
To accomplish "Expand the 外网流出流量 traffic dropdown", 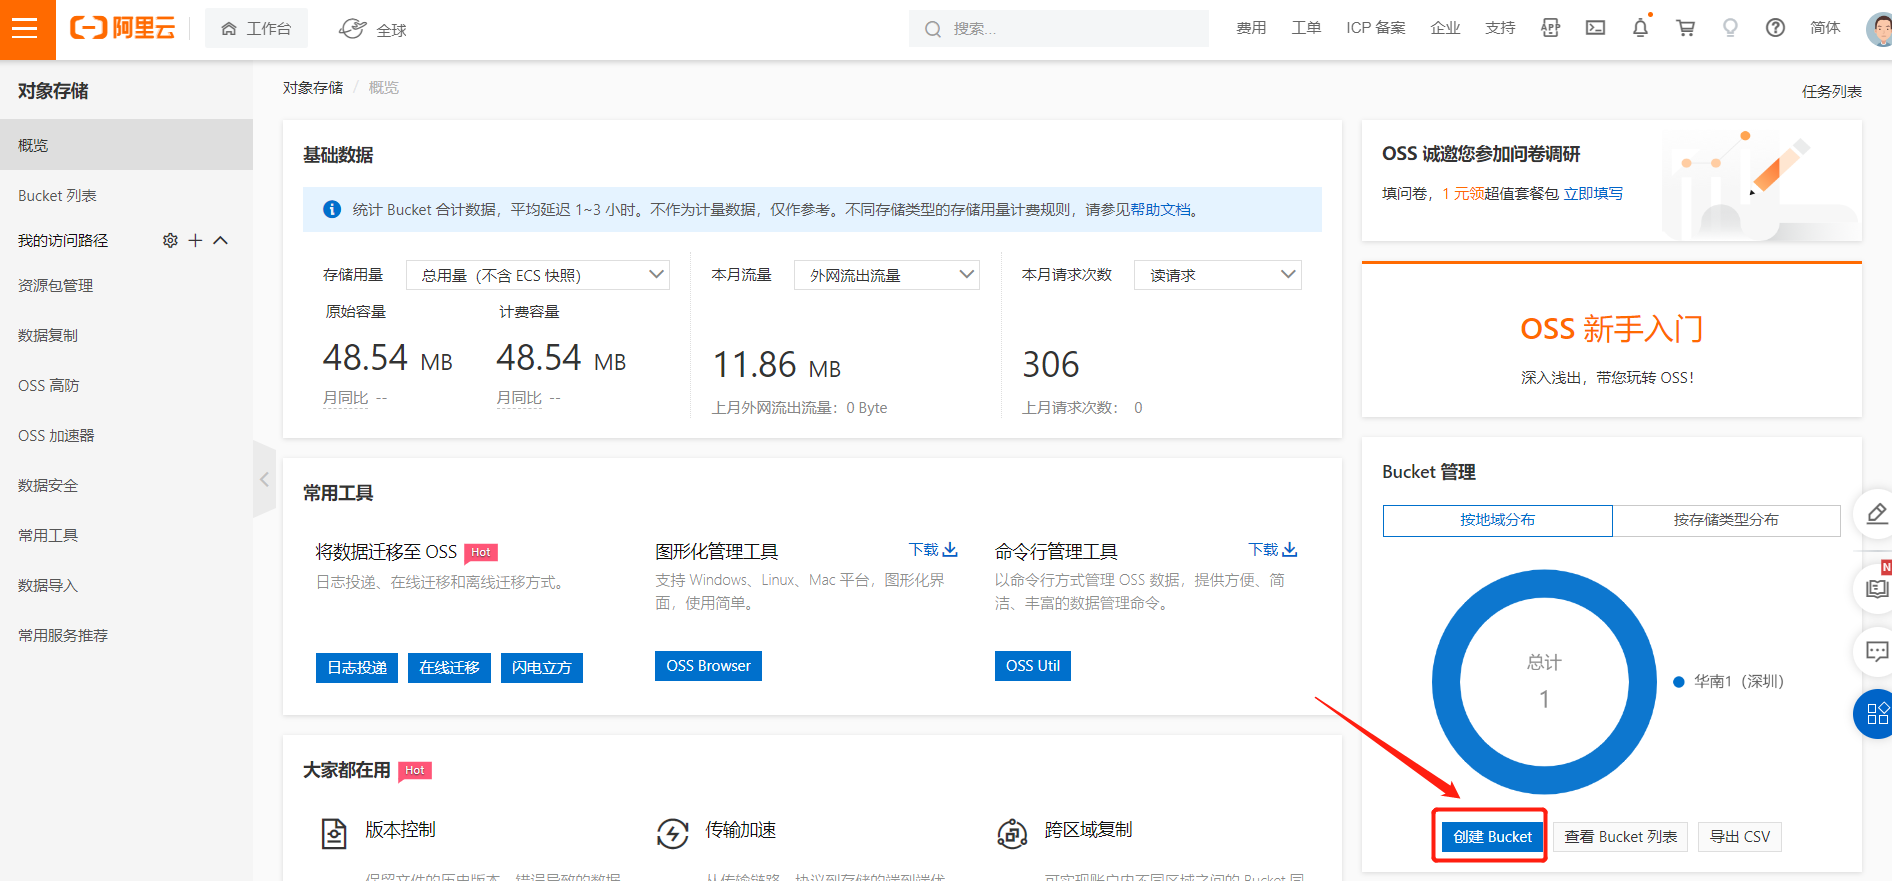I will (x=887, y=275).
